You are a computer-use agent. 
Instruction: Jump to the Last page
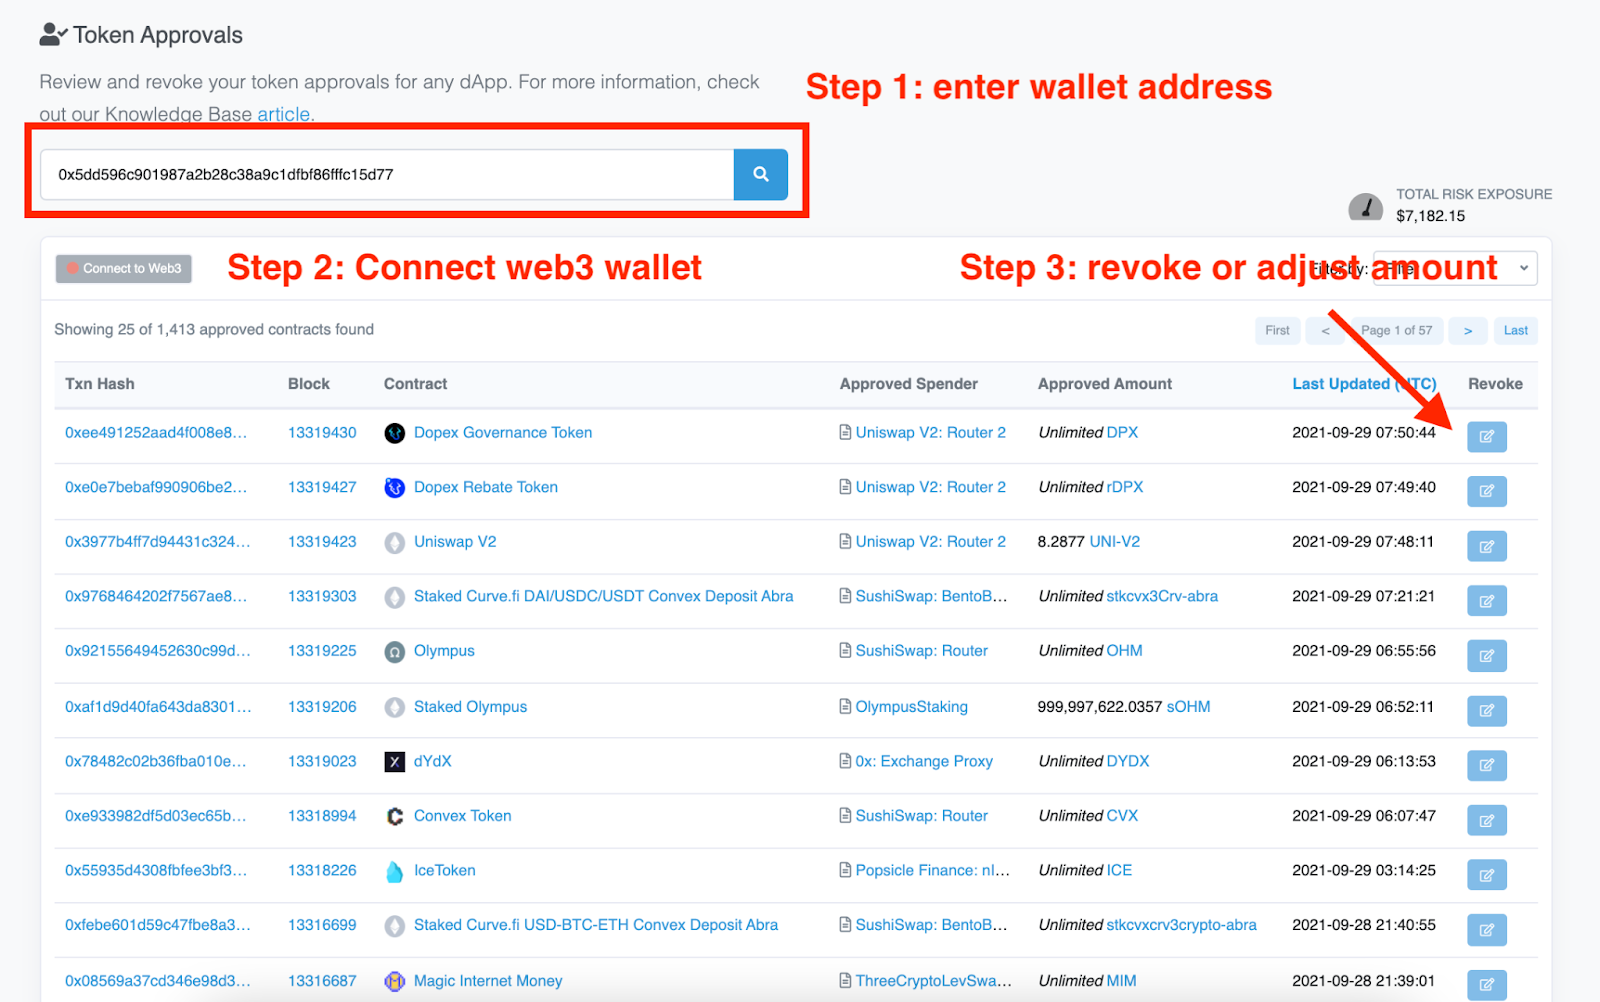(x=1516, y=331)
